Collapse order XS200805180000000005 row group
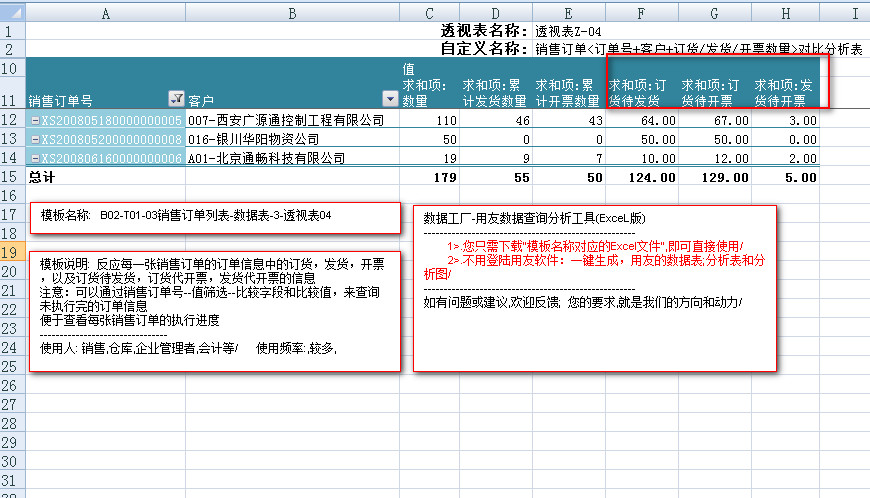Image resolution: width=870 pixels, height=498 pixels. click(x=35, y=121)
